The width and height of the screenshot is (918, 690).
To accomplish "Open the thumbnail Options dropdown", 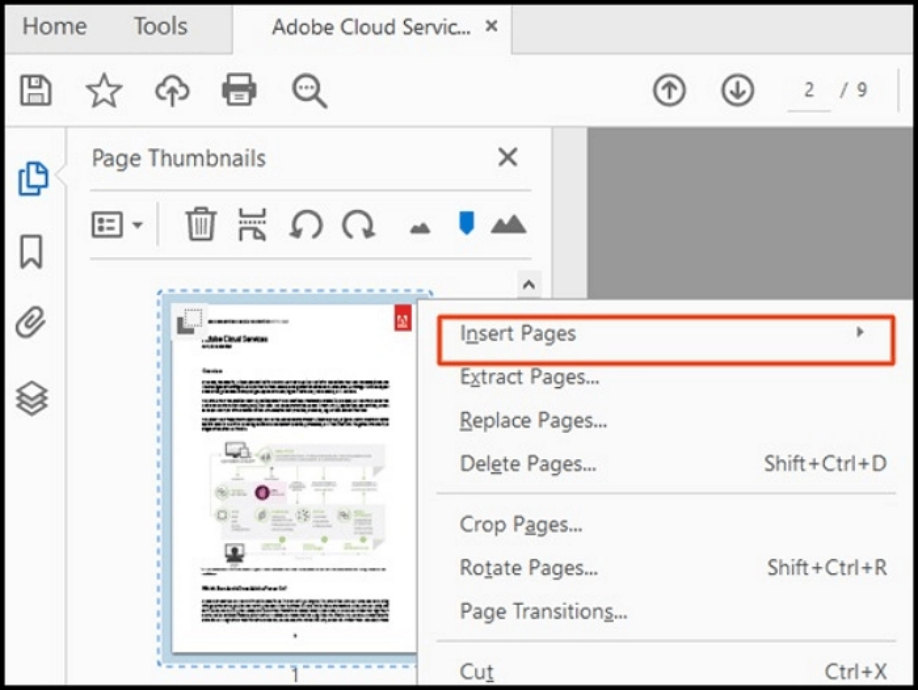I will pyautogui.click(x=116, y=224).
